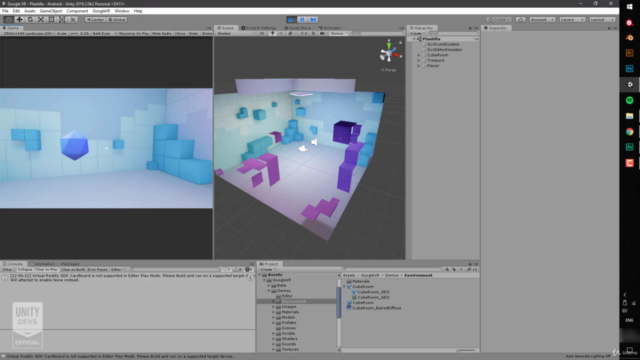Select GvrEditorEmulator in Hierarchy

(x=444, y=49)
